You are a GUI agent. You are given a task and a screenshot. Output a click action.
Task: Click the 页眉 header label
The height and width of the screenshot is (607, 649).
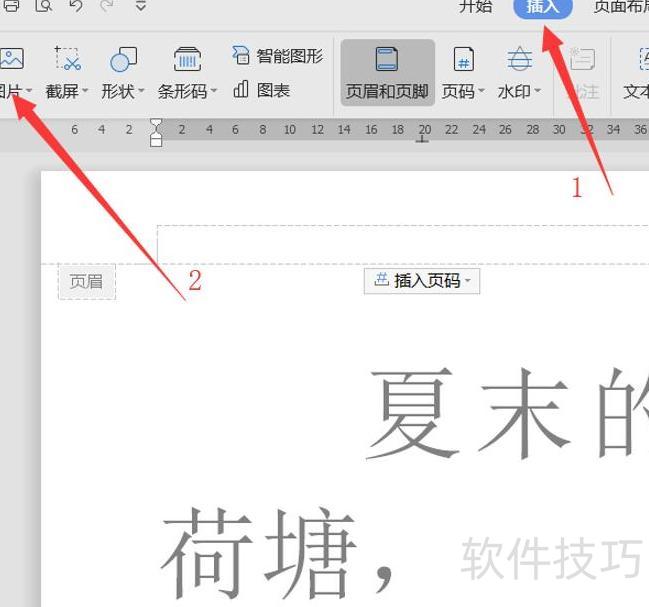[87, 282]
